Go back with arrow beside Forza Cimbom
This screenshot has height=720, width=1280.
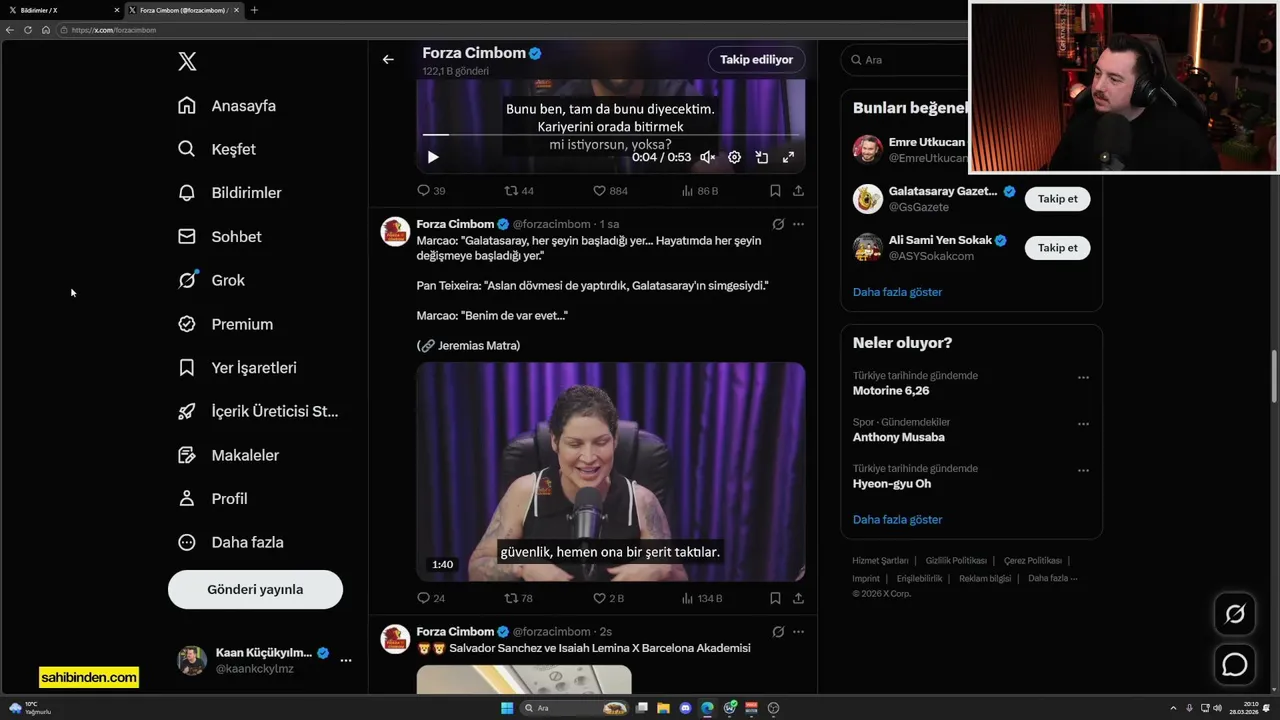coord(388,59)
